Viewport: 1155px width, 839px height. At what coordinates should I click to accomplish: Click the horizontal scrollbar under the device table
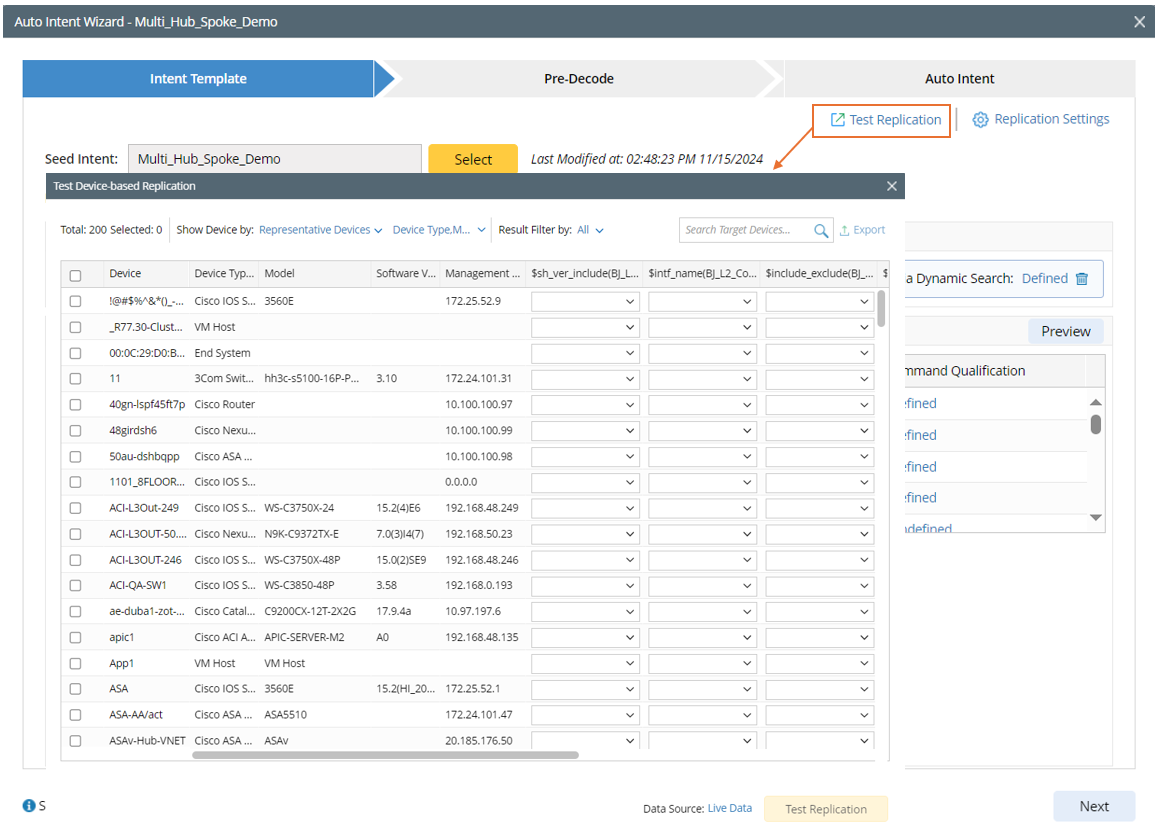tap(385, 755)
